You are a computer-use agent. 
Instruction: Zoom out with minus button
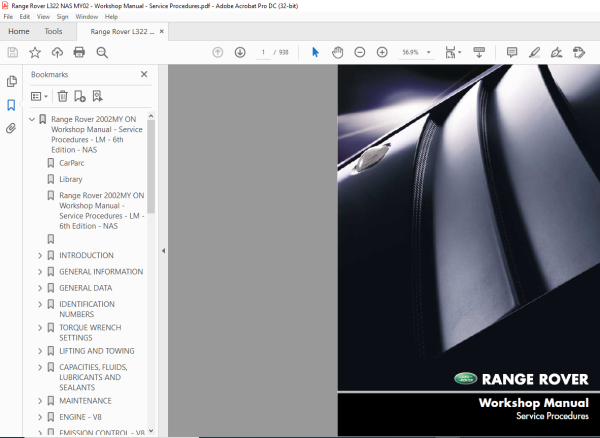pyautogui.click(x=360, y=52)
